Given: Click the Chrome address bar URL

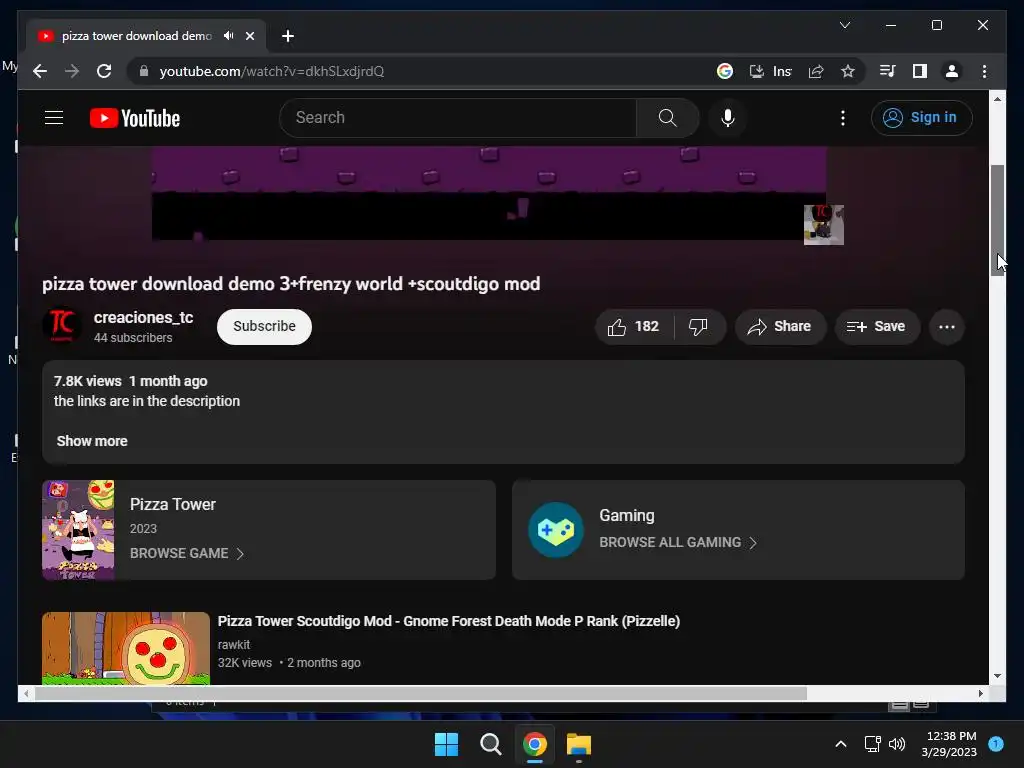Looking at the screenshot, I should click(x=272, y=71).
